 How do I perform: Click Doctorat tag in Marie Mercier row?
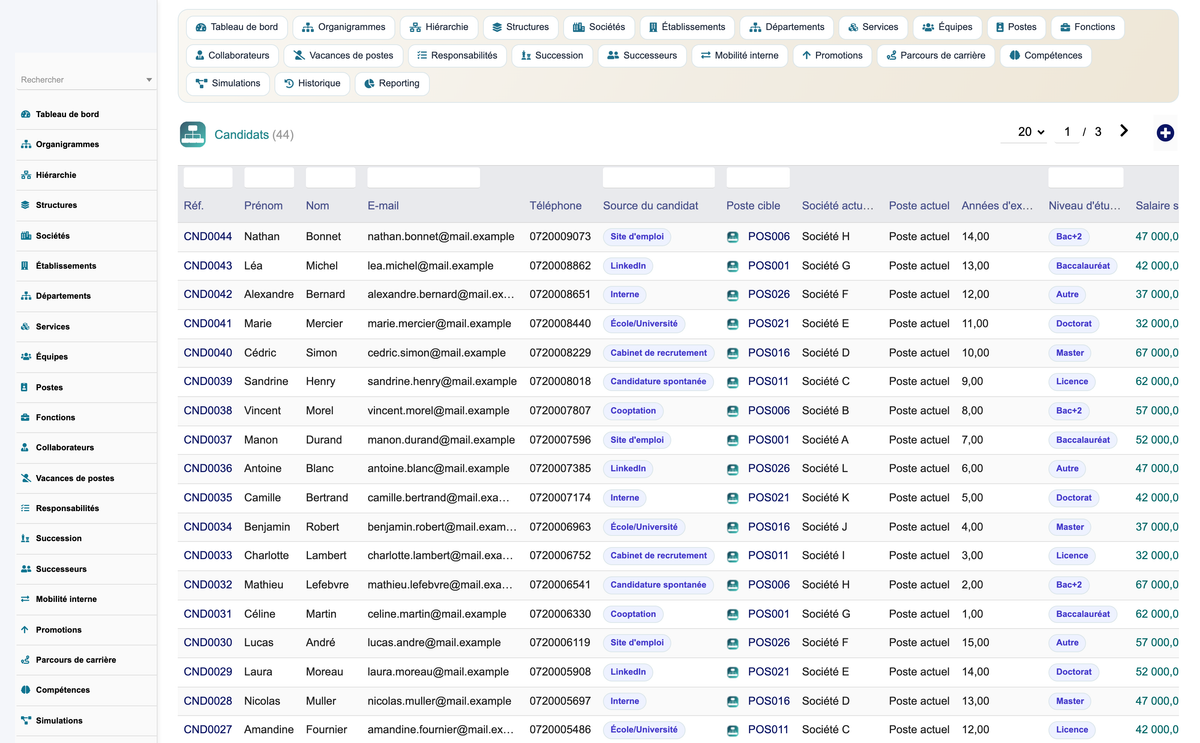click(x=1074, y=324)
